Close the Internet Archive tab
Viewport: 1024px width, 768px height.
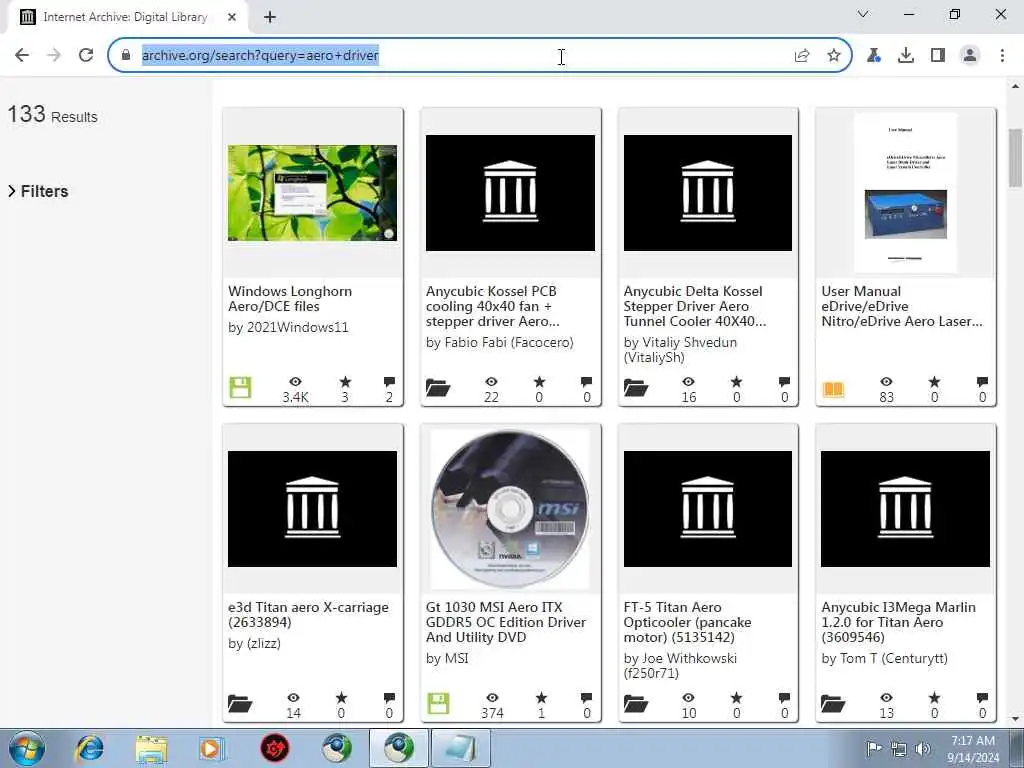coord(232,18)
